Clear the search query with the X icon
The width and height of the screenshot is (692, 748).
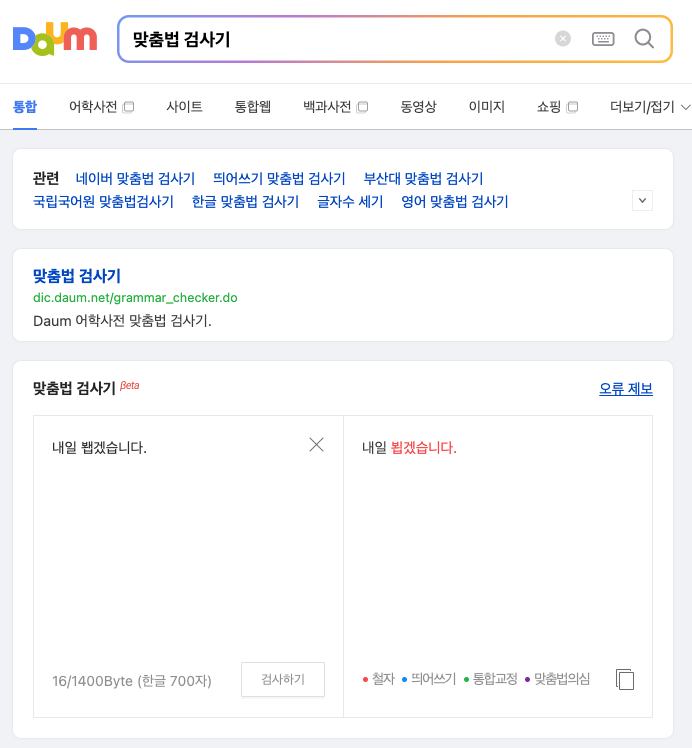[563, 39]
